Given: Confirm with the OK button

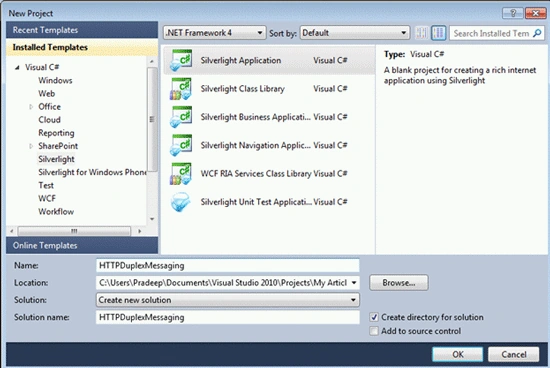Looking at the screenshot, I should click(457, 354).
